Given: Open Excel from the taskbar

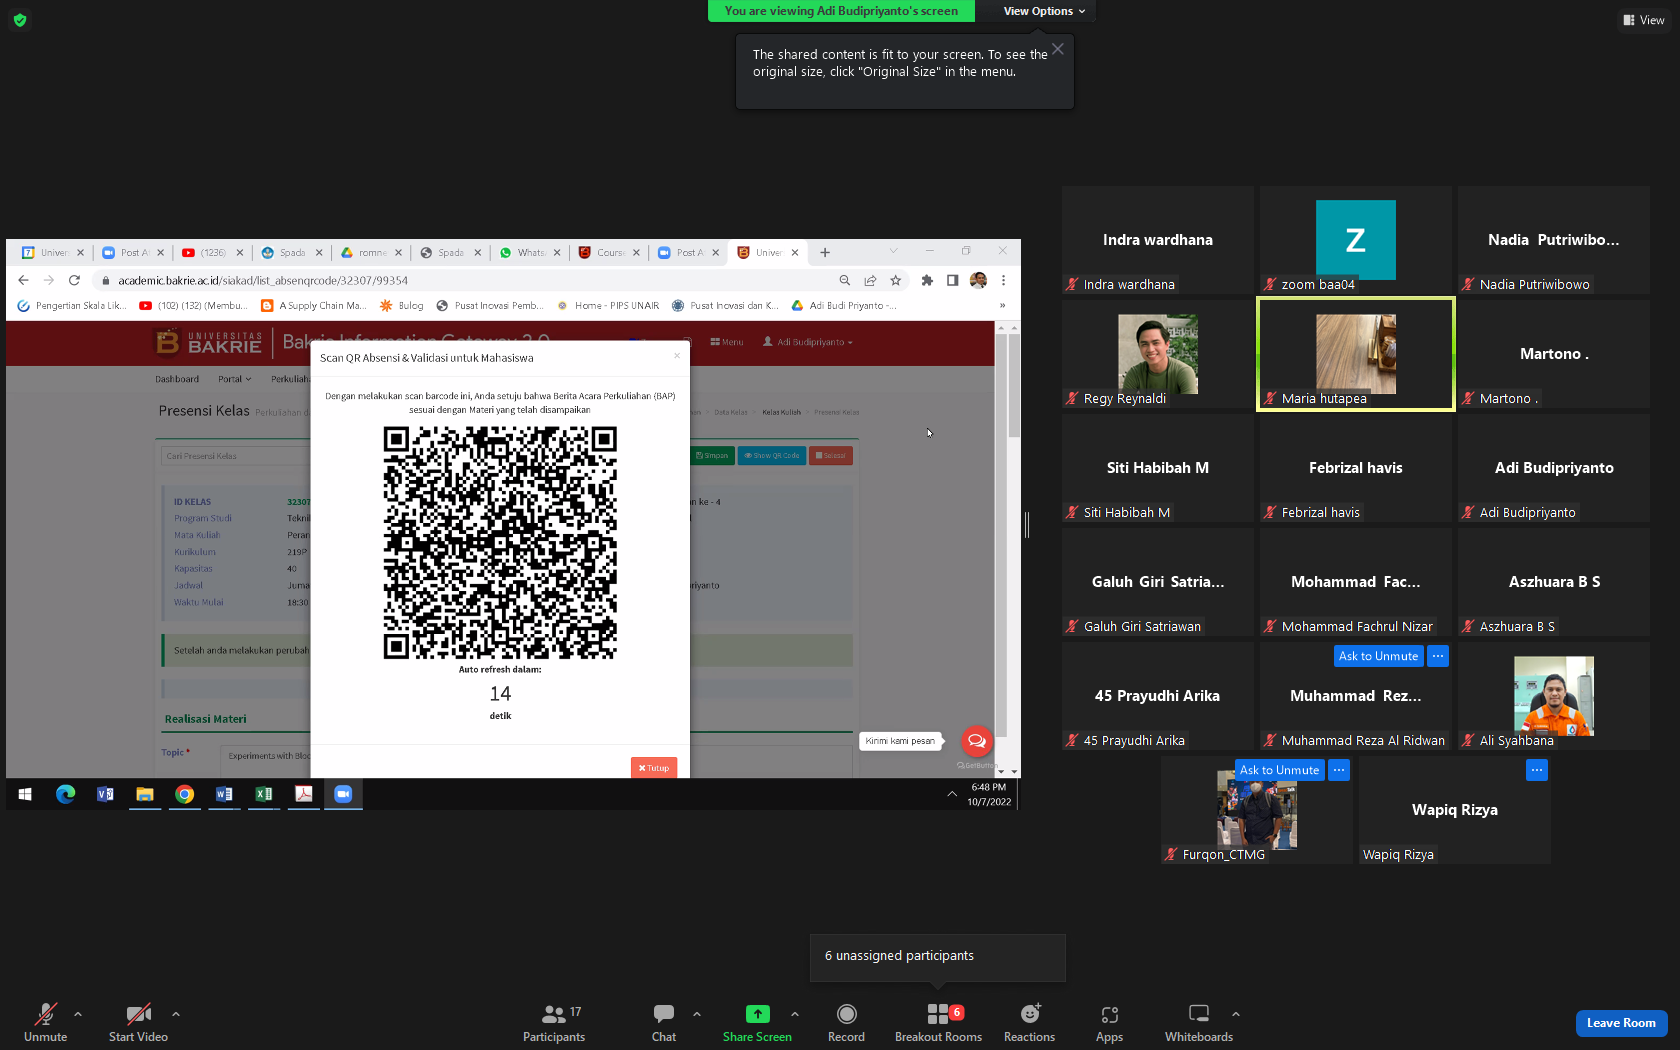Looking at the screenshot, I should tap(264, 794).
